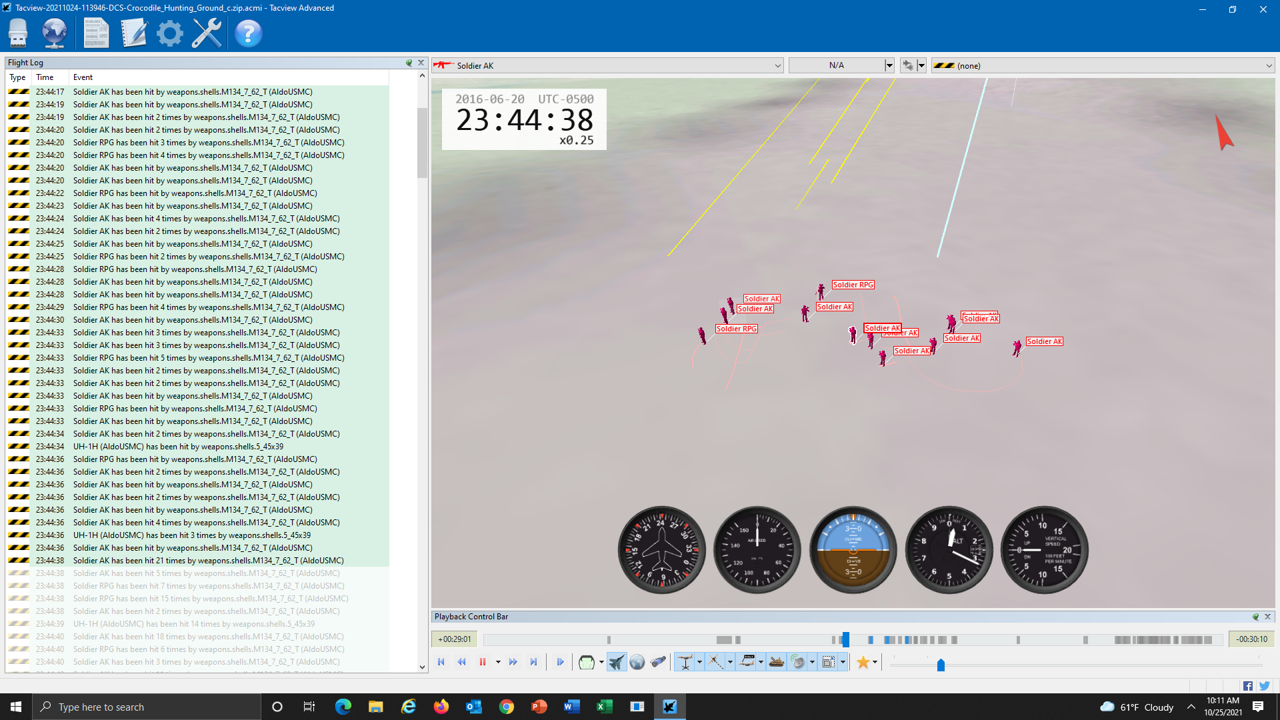1280x720 pixels.
Task: Expand the (none) secondary object dropdown
Action: 1269,66
